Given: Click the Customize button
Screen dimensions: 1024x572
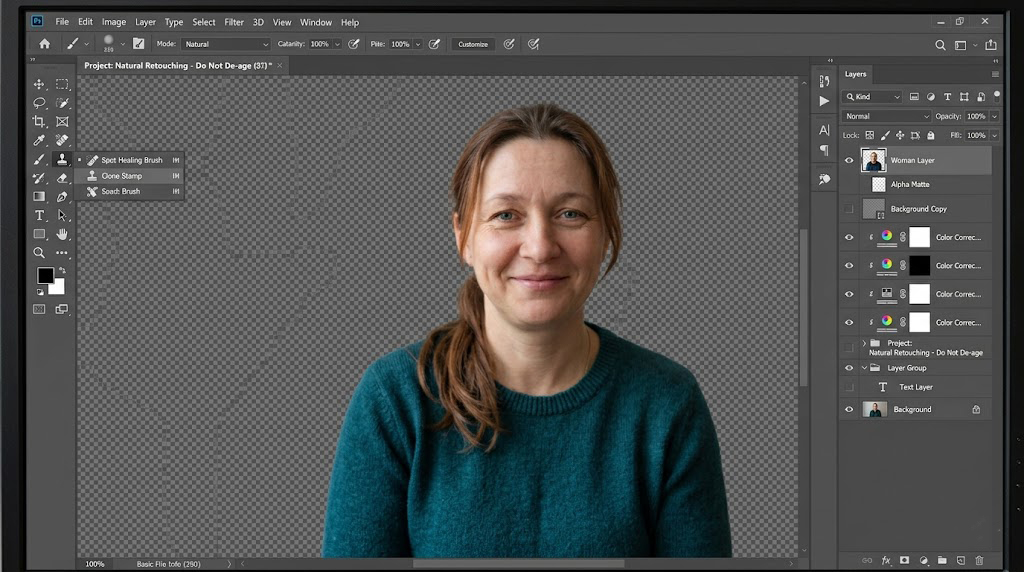Looking at the screenshot, I should coord(473,44).
